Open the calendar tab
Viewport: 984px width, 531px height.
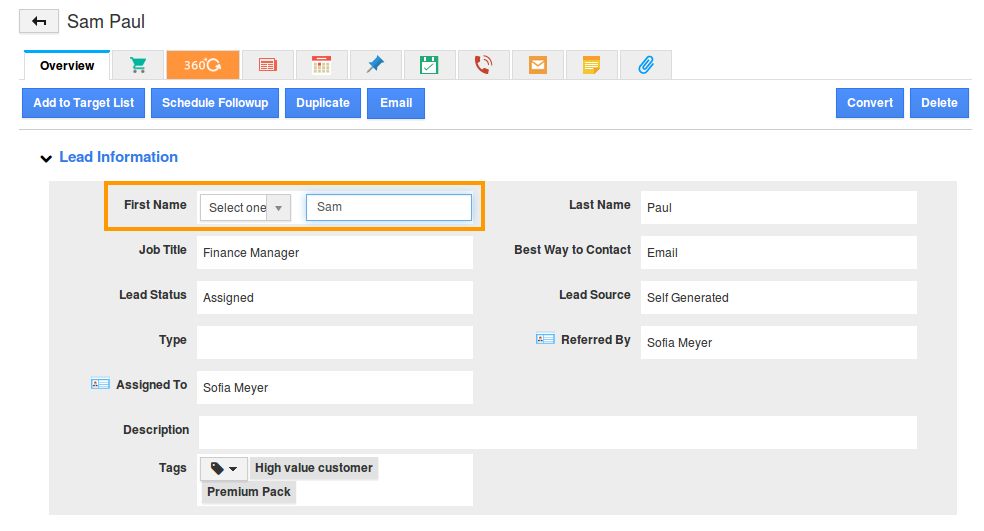(321, 65)
